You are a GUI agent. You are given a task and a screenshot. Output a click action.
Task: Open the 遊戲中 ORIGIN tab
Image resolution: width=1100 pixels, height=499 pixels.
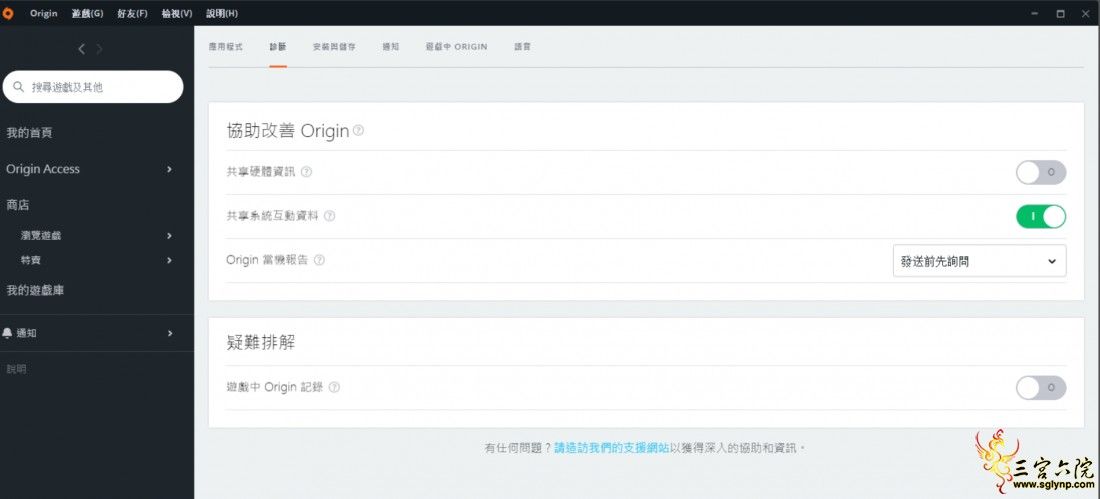(x=456, y=47)
